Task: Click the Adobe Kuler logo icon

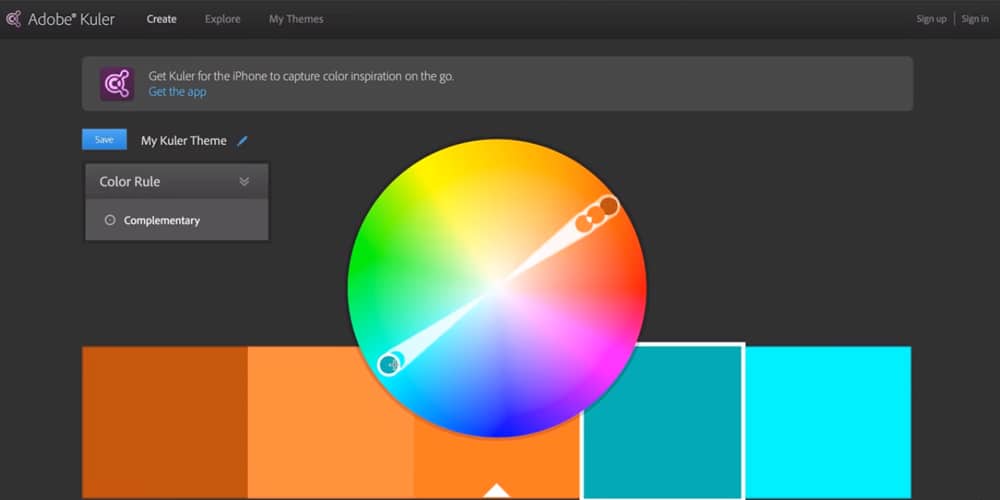Action: click(x=13, y=19)
